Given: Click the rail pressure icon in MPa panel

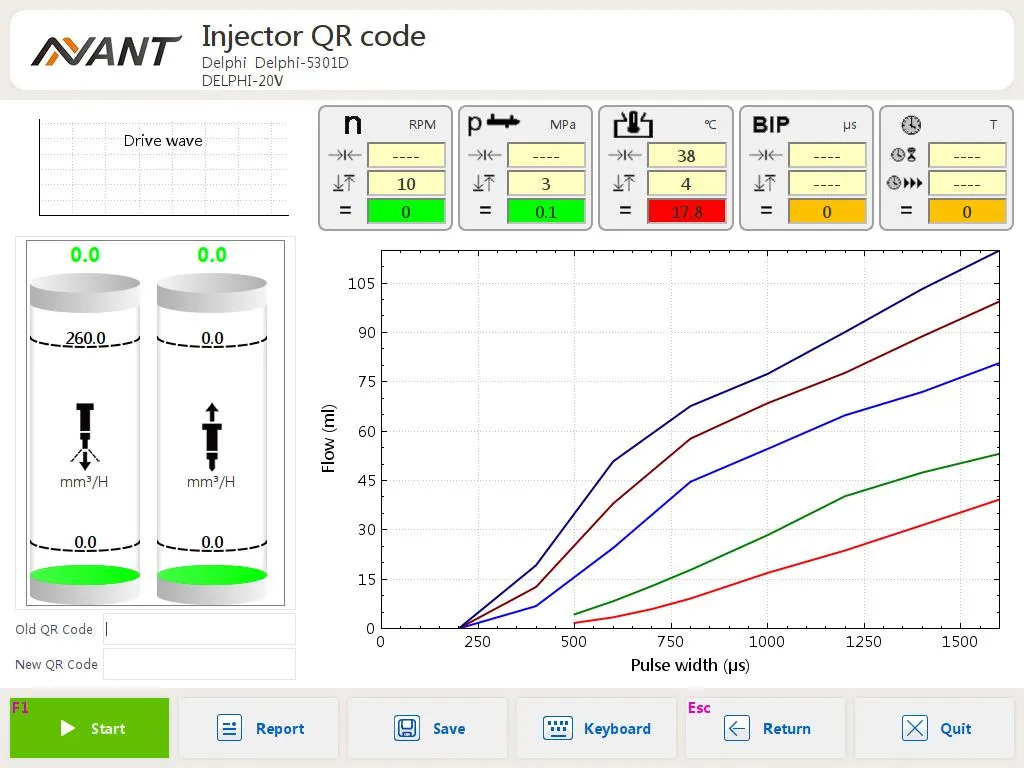Looking at the screenshot, I should [495, 124].
